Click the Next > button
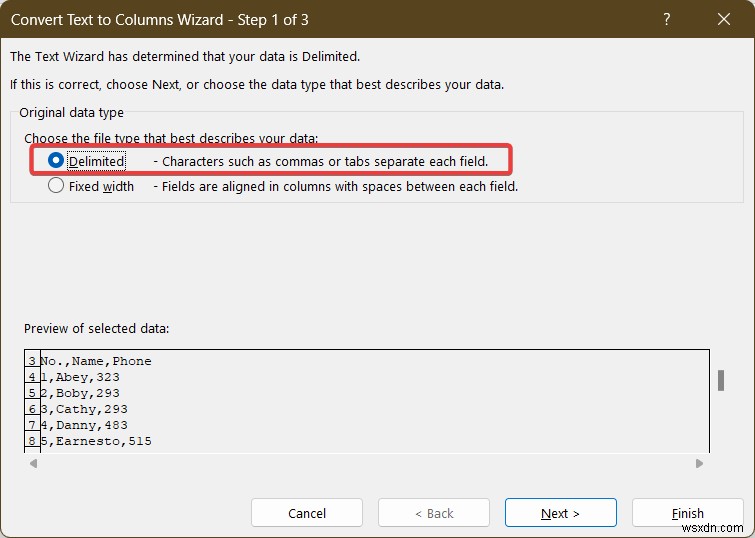The image size is (755, 538). click(x=560, y=513)
